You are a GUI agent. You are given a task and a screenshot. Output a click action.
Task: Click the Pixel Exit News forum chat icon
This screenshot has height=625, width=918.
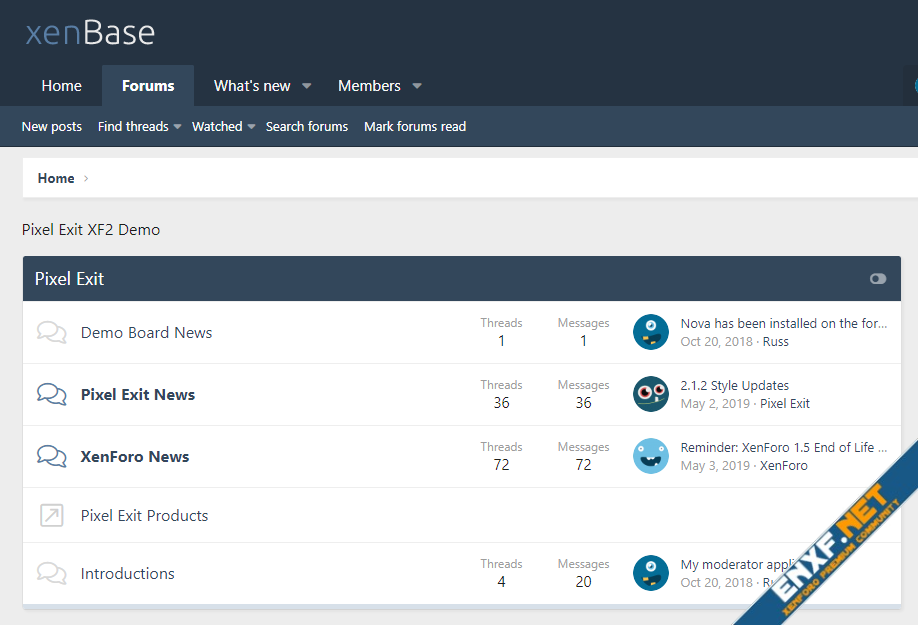tap(52, 395)
